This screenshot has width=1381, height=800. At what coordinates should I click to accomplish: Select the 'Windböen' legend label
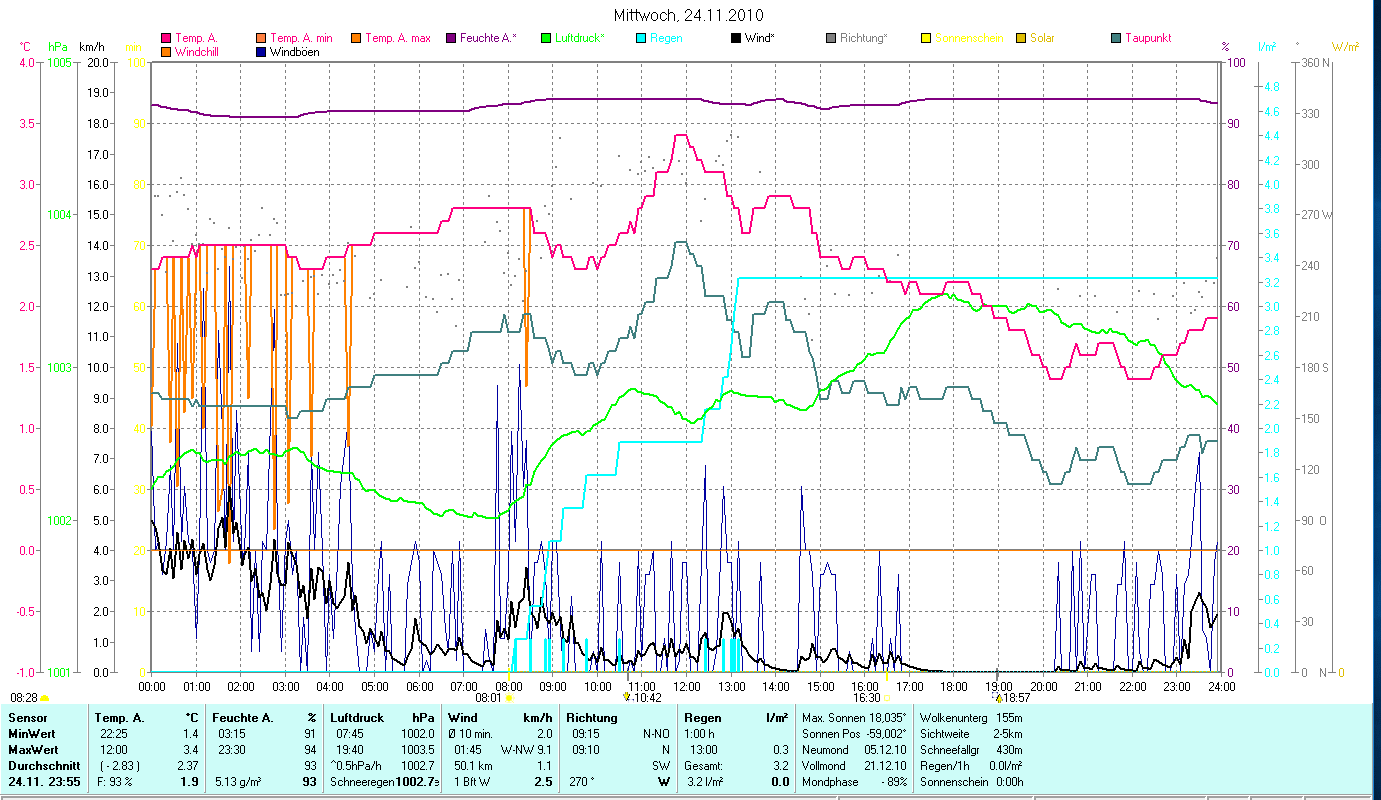click(x=295, y=51)
